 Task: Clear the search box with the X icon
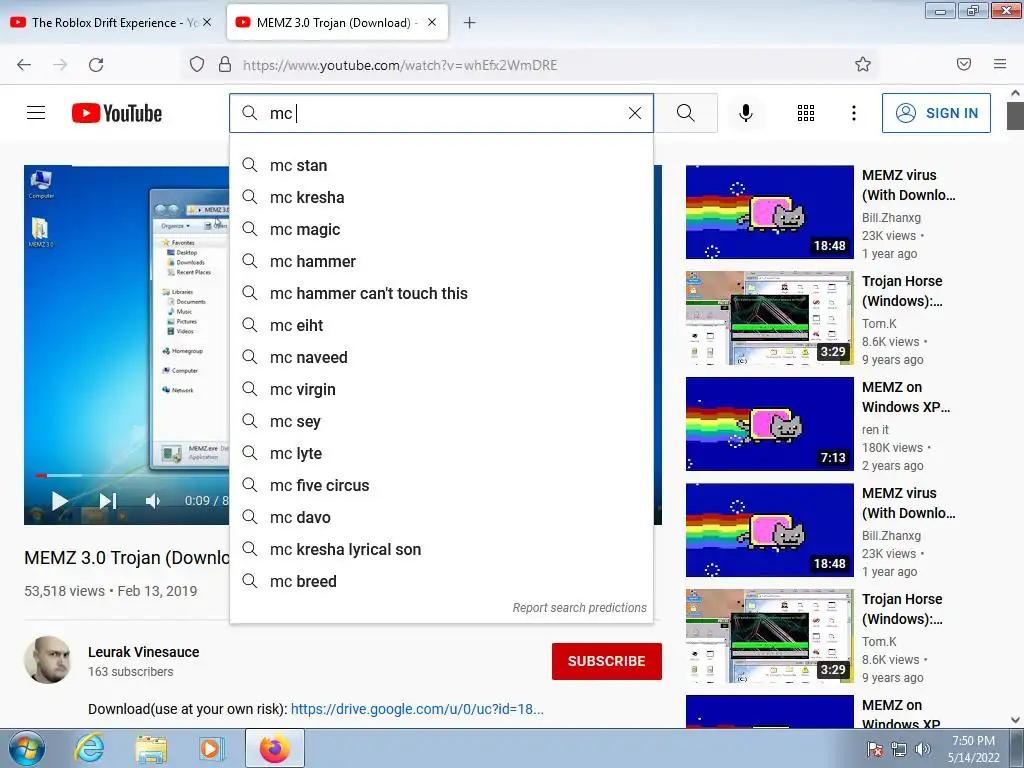pos(635,113)
